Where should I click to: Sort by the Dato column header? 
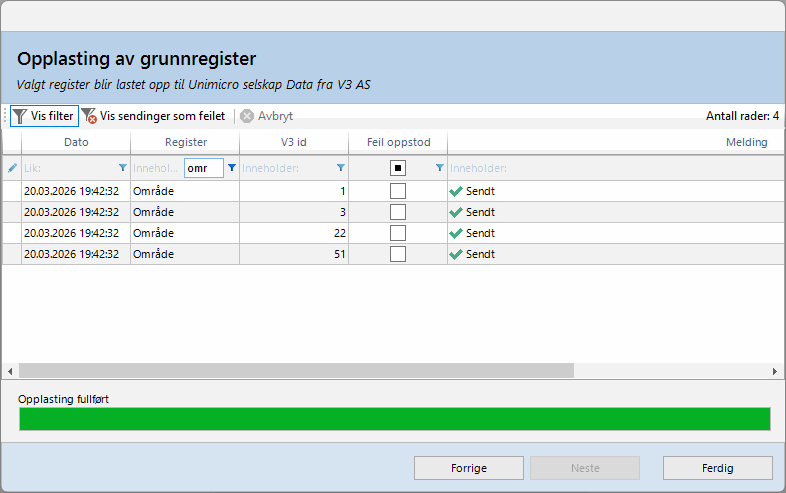pos(76,142)
